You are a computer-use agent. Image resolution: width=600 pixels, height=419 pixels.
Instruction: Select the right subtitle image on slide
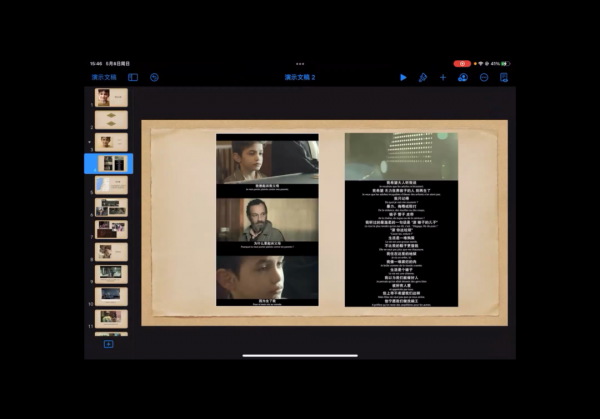pyautogui.click(x=401, y=219)
